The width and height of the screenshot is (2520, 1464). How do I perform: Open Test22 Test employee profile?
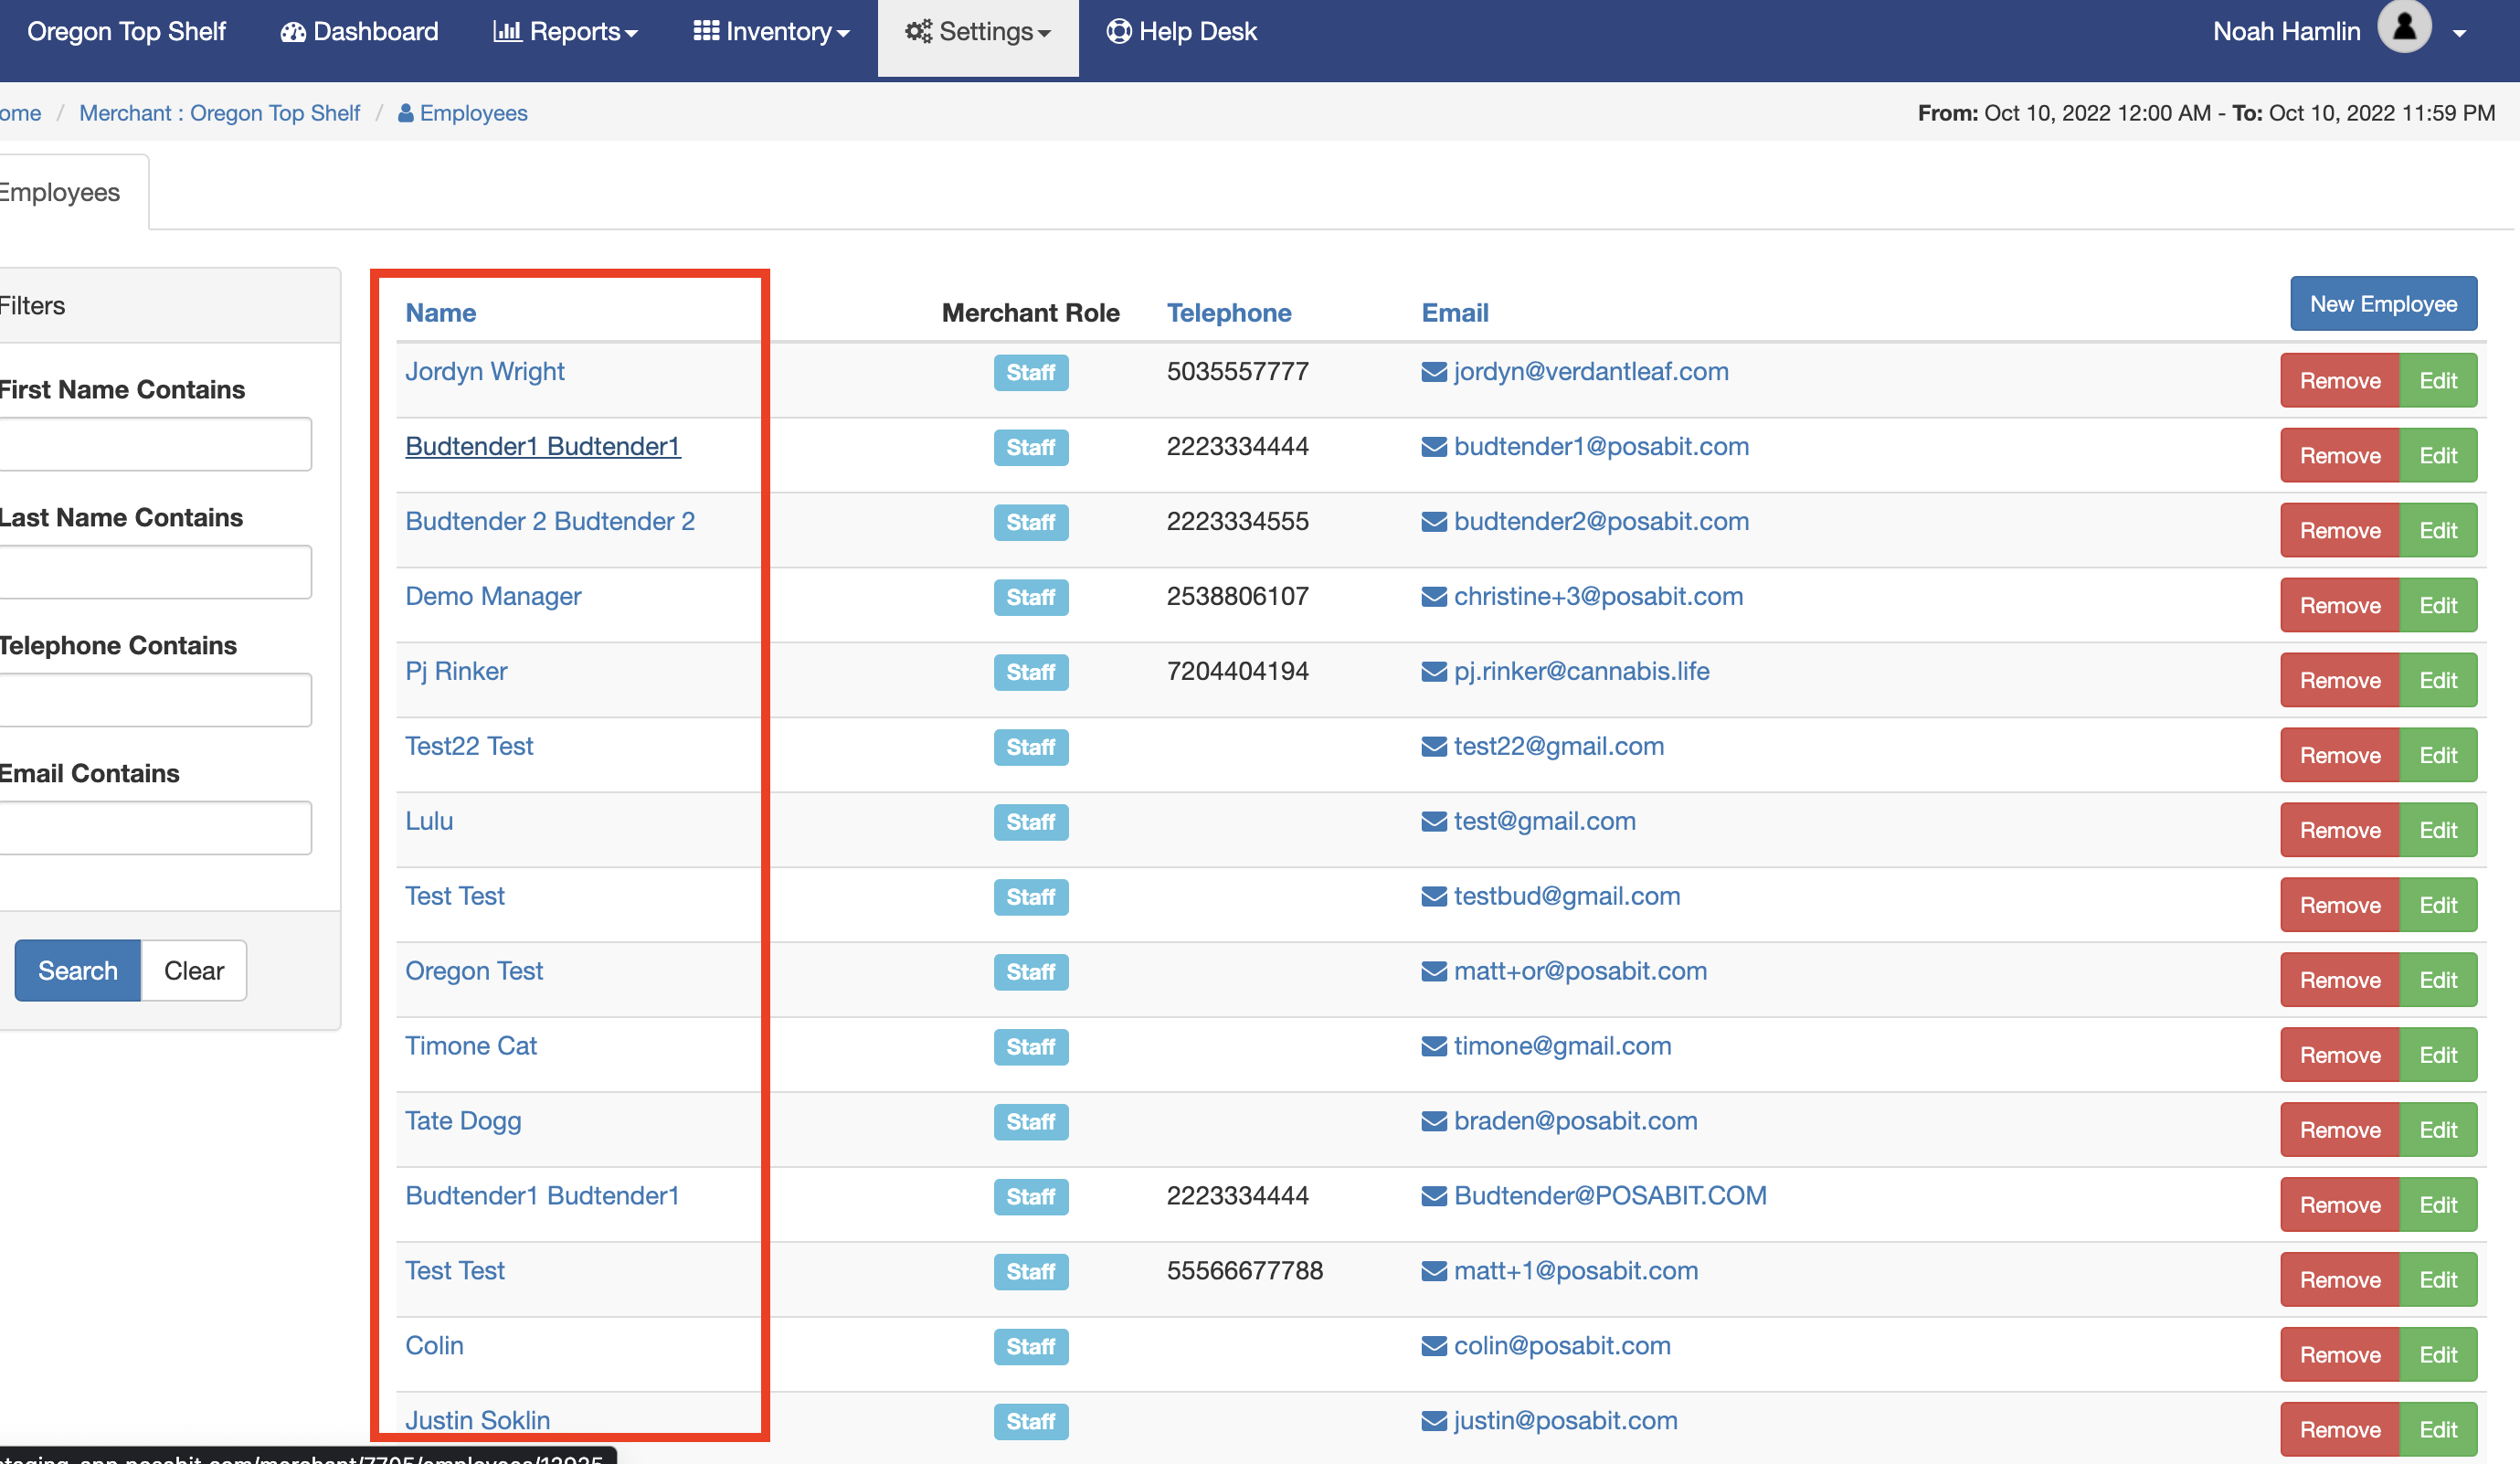tap(469, 746)
